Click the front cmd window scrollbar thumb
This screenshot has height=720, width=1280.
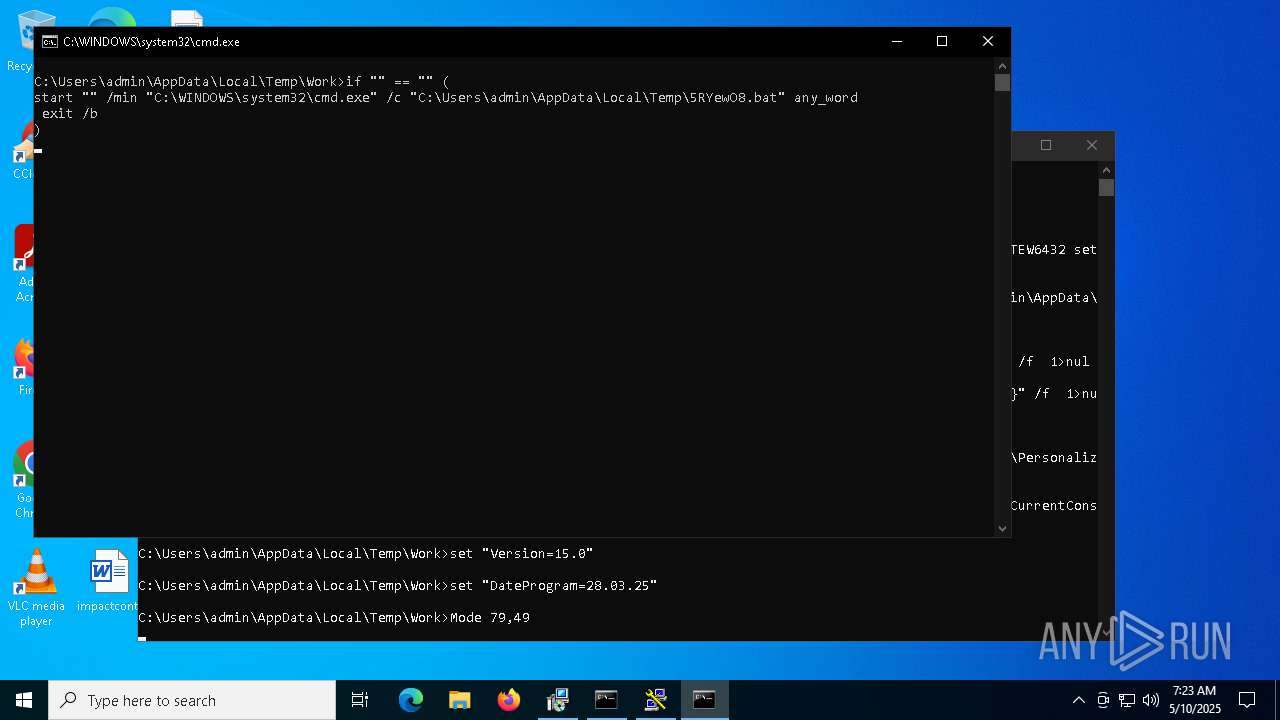[x=1002, y=82]
